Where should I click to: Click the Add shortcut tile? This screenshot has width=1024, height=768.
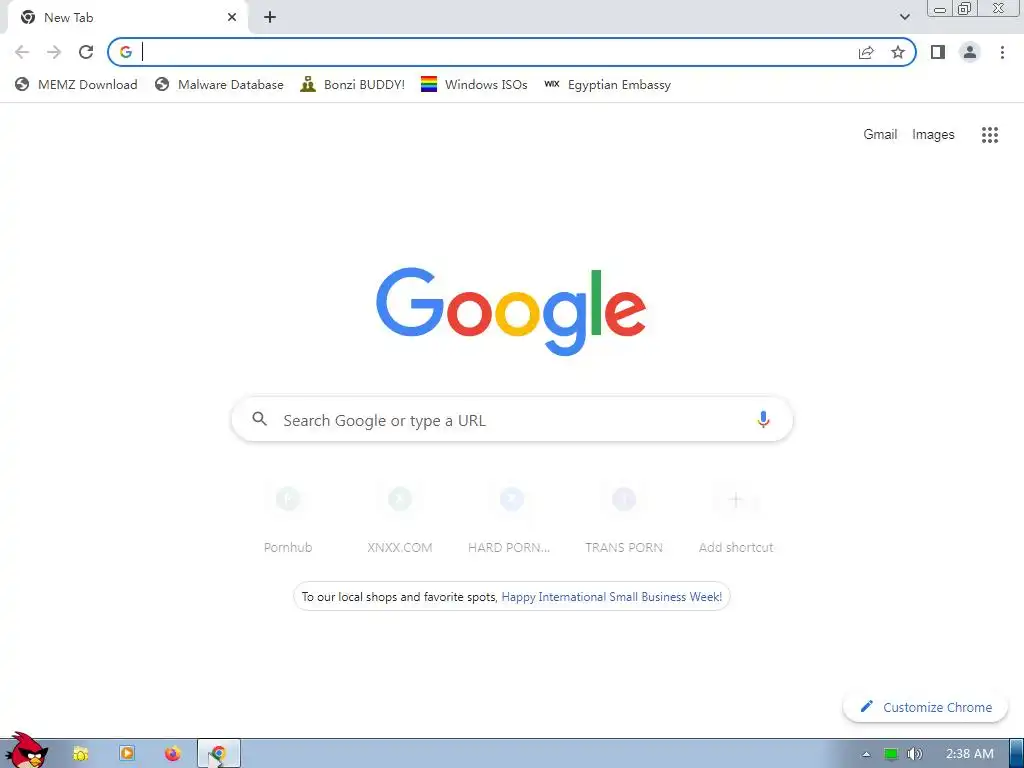tap(735, 519)
